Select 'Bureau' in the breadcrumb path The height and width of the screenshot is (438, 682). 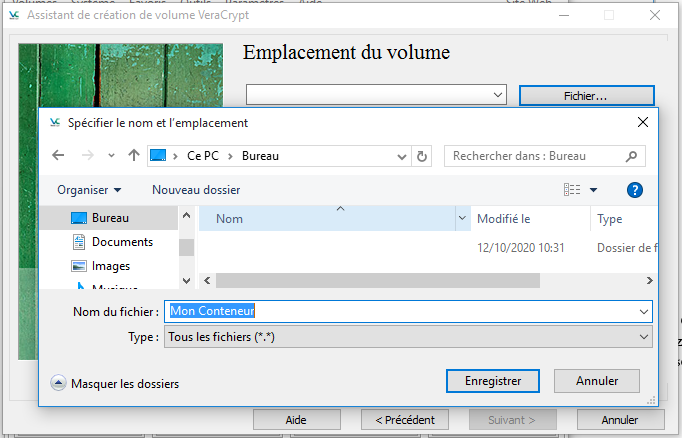coord(260,156)
